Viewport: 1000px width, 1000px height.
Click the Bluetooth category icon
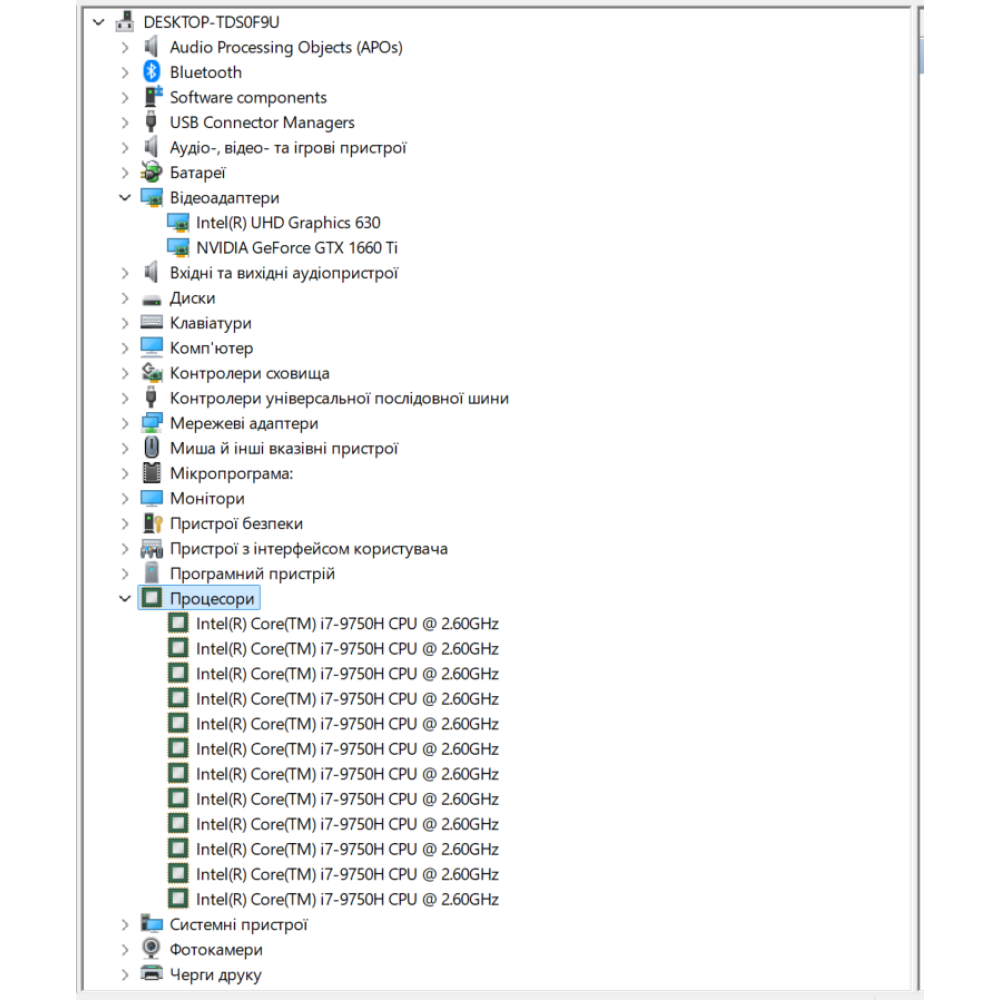point(152,72)
